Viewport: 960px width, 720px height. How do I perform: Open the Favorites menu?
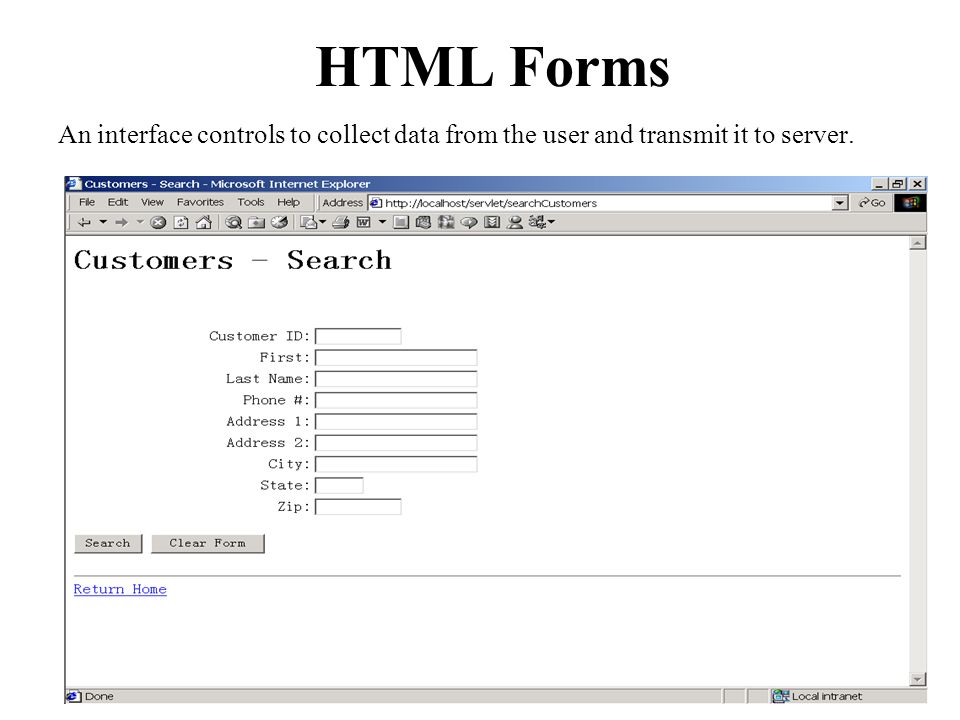click(200, 202)
